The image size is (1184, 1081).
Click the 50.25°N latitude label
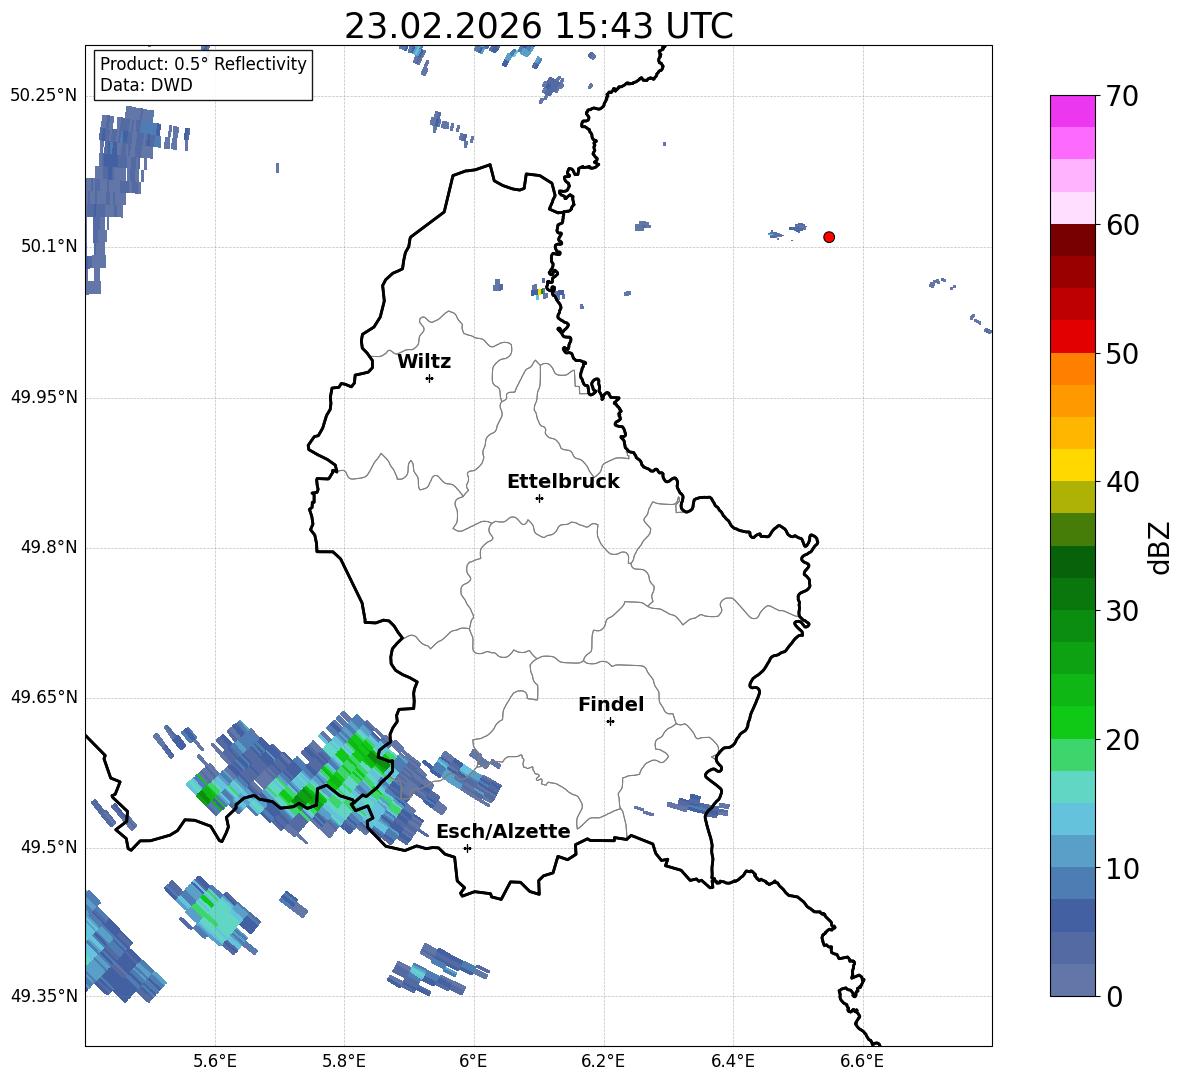[x=44, y=95]
